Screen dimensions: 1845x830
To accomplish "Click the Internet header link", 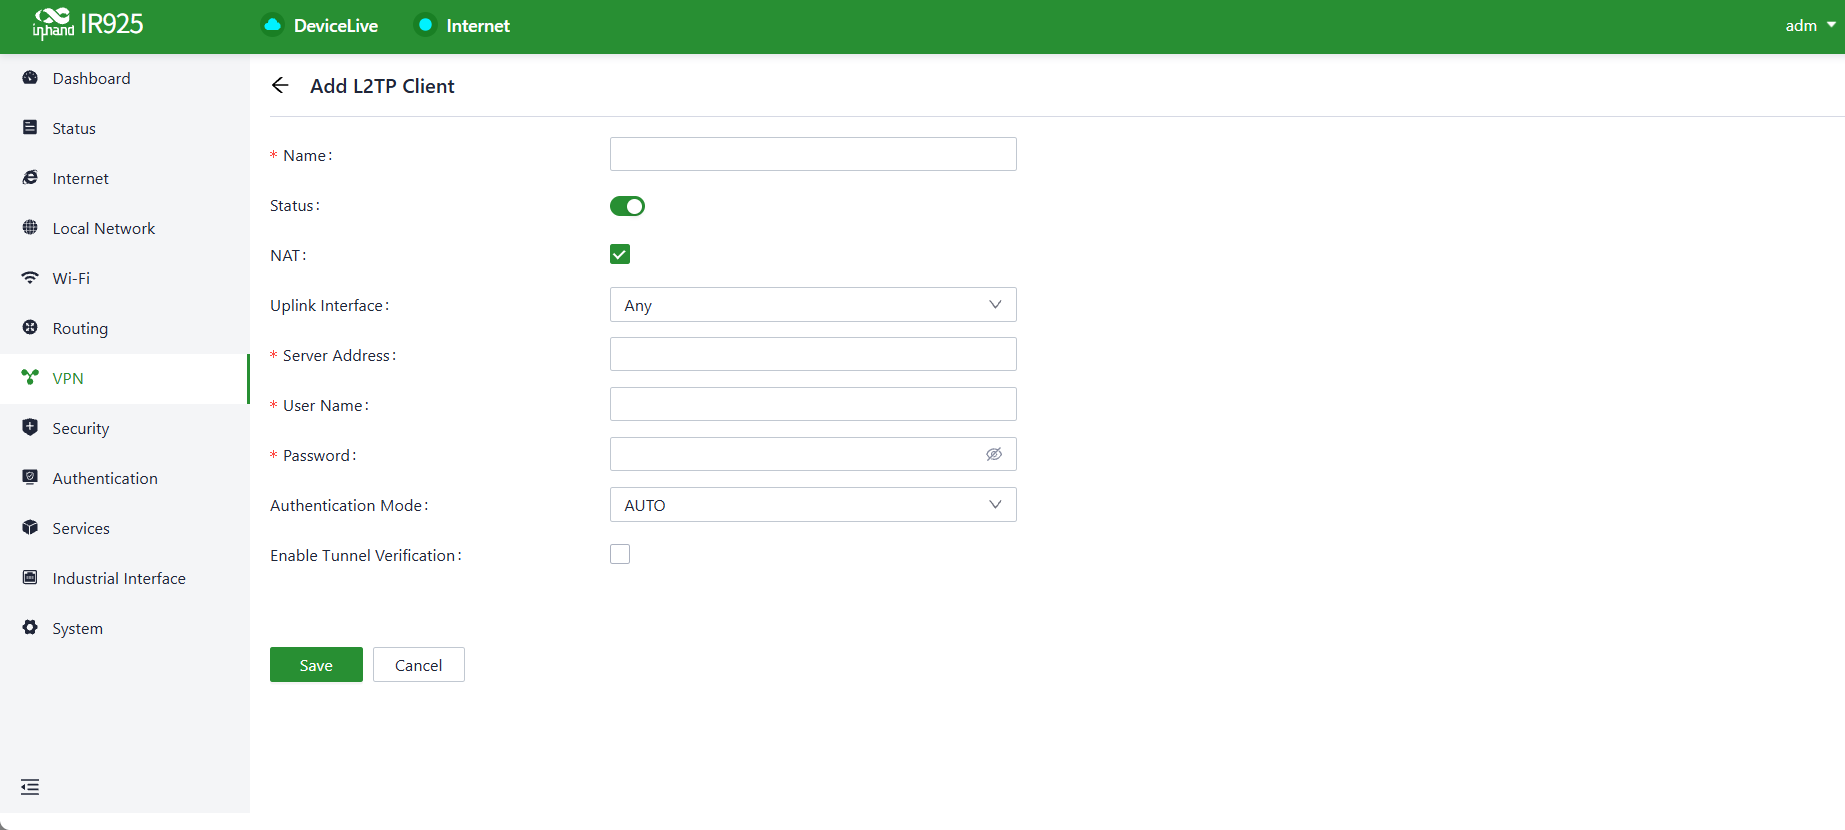I will pyautogui.click(x=478, y=26).
